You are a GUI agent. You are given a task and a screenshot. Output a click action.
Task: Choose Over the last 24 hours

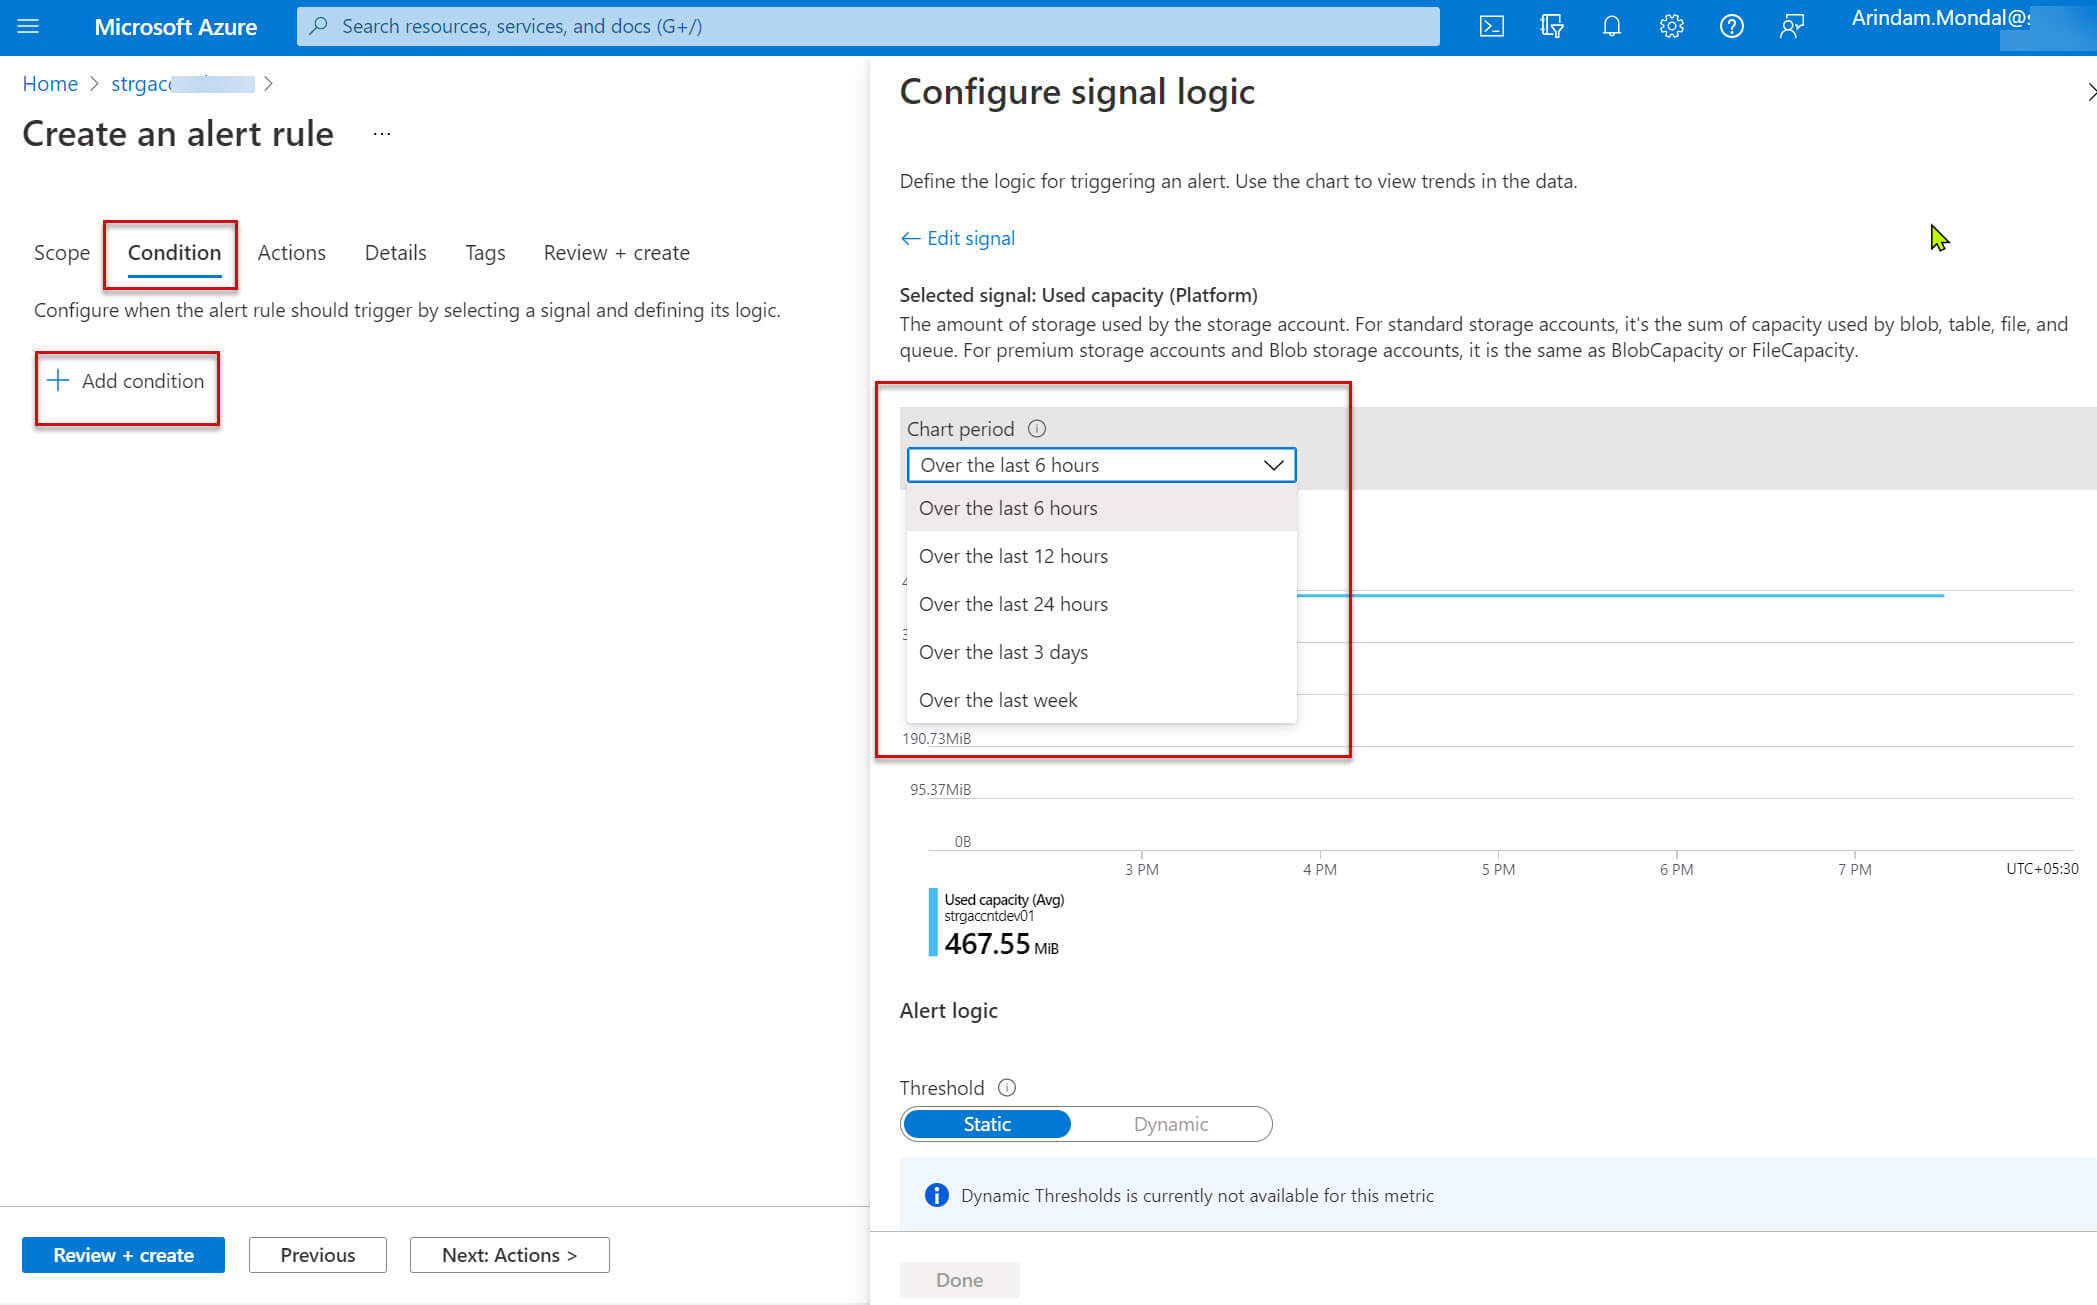coord(1013,604)
